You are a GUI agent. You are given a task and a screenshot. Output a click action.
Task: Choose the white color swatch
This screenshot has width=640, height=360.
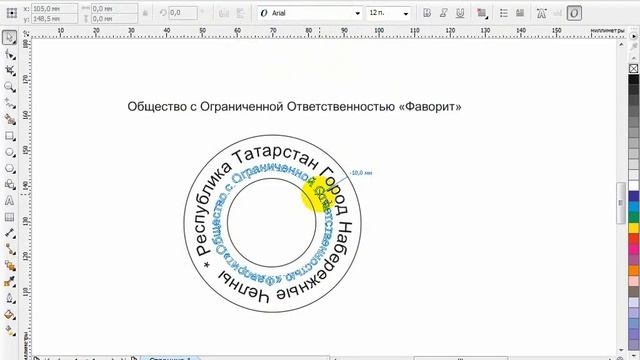(633, 186)
